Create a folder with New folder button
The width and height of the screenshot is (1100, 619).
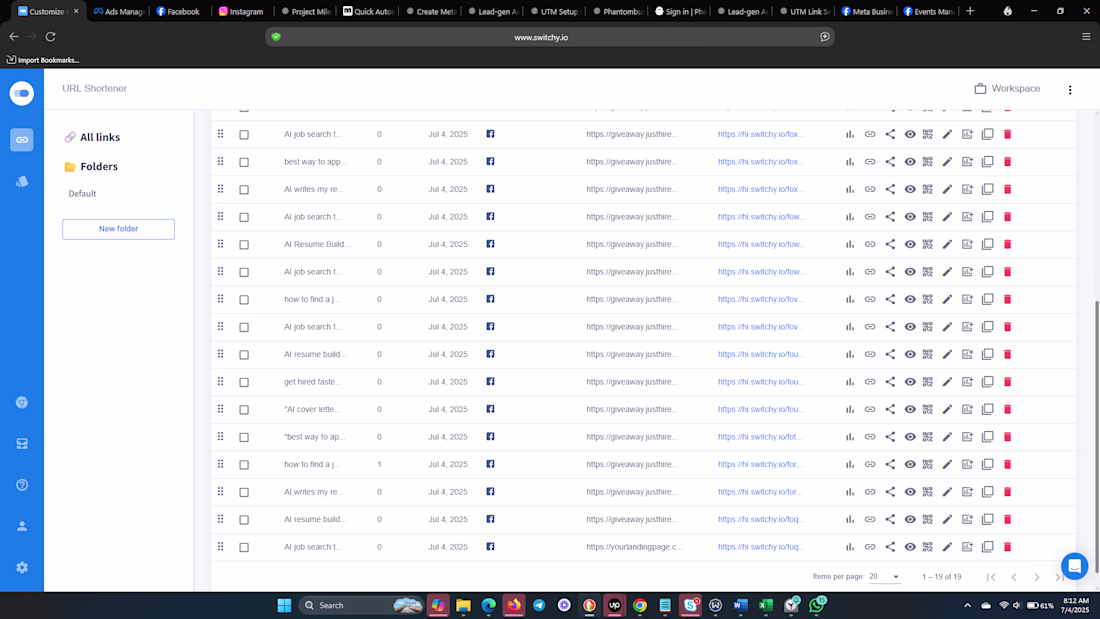pos(118,229)
